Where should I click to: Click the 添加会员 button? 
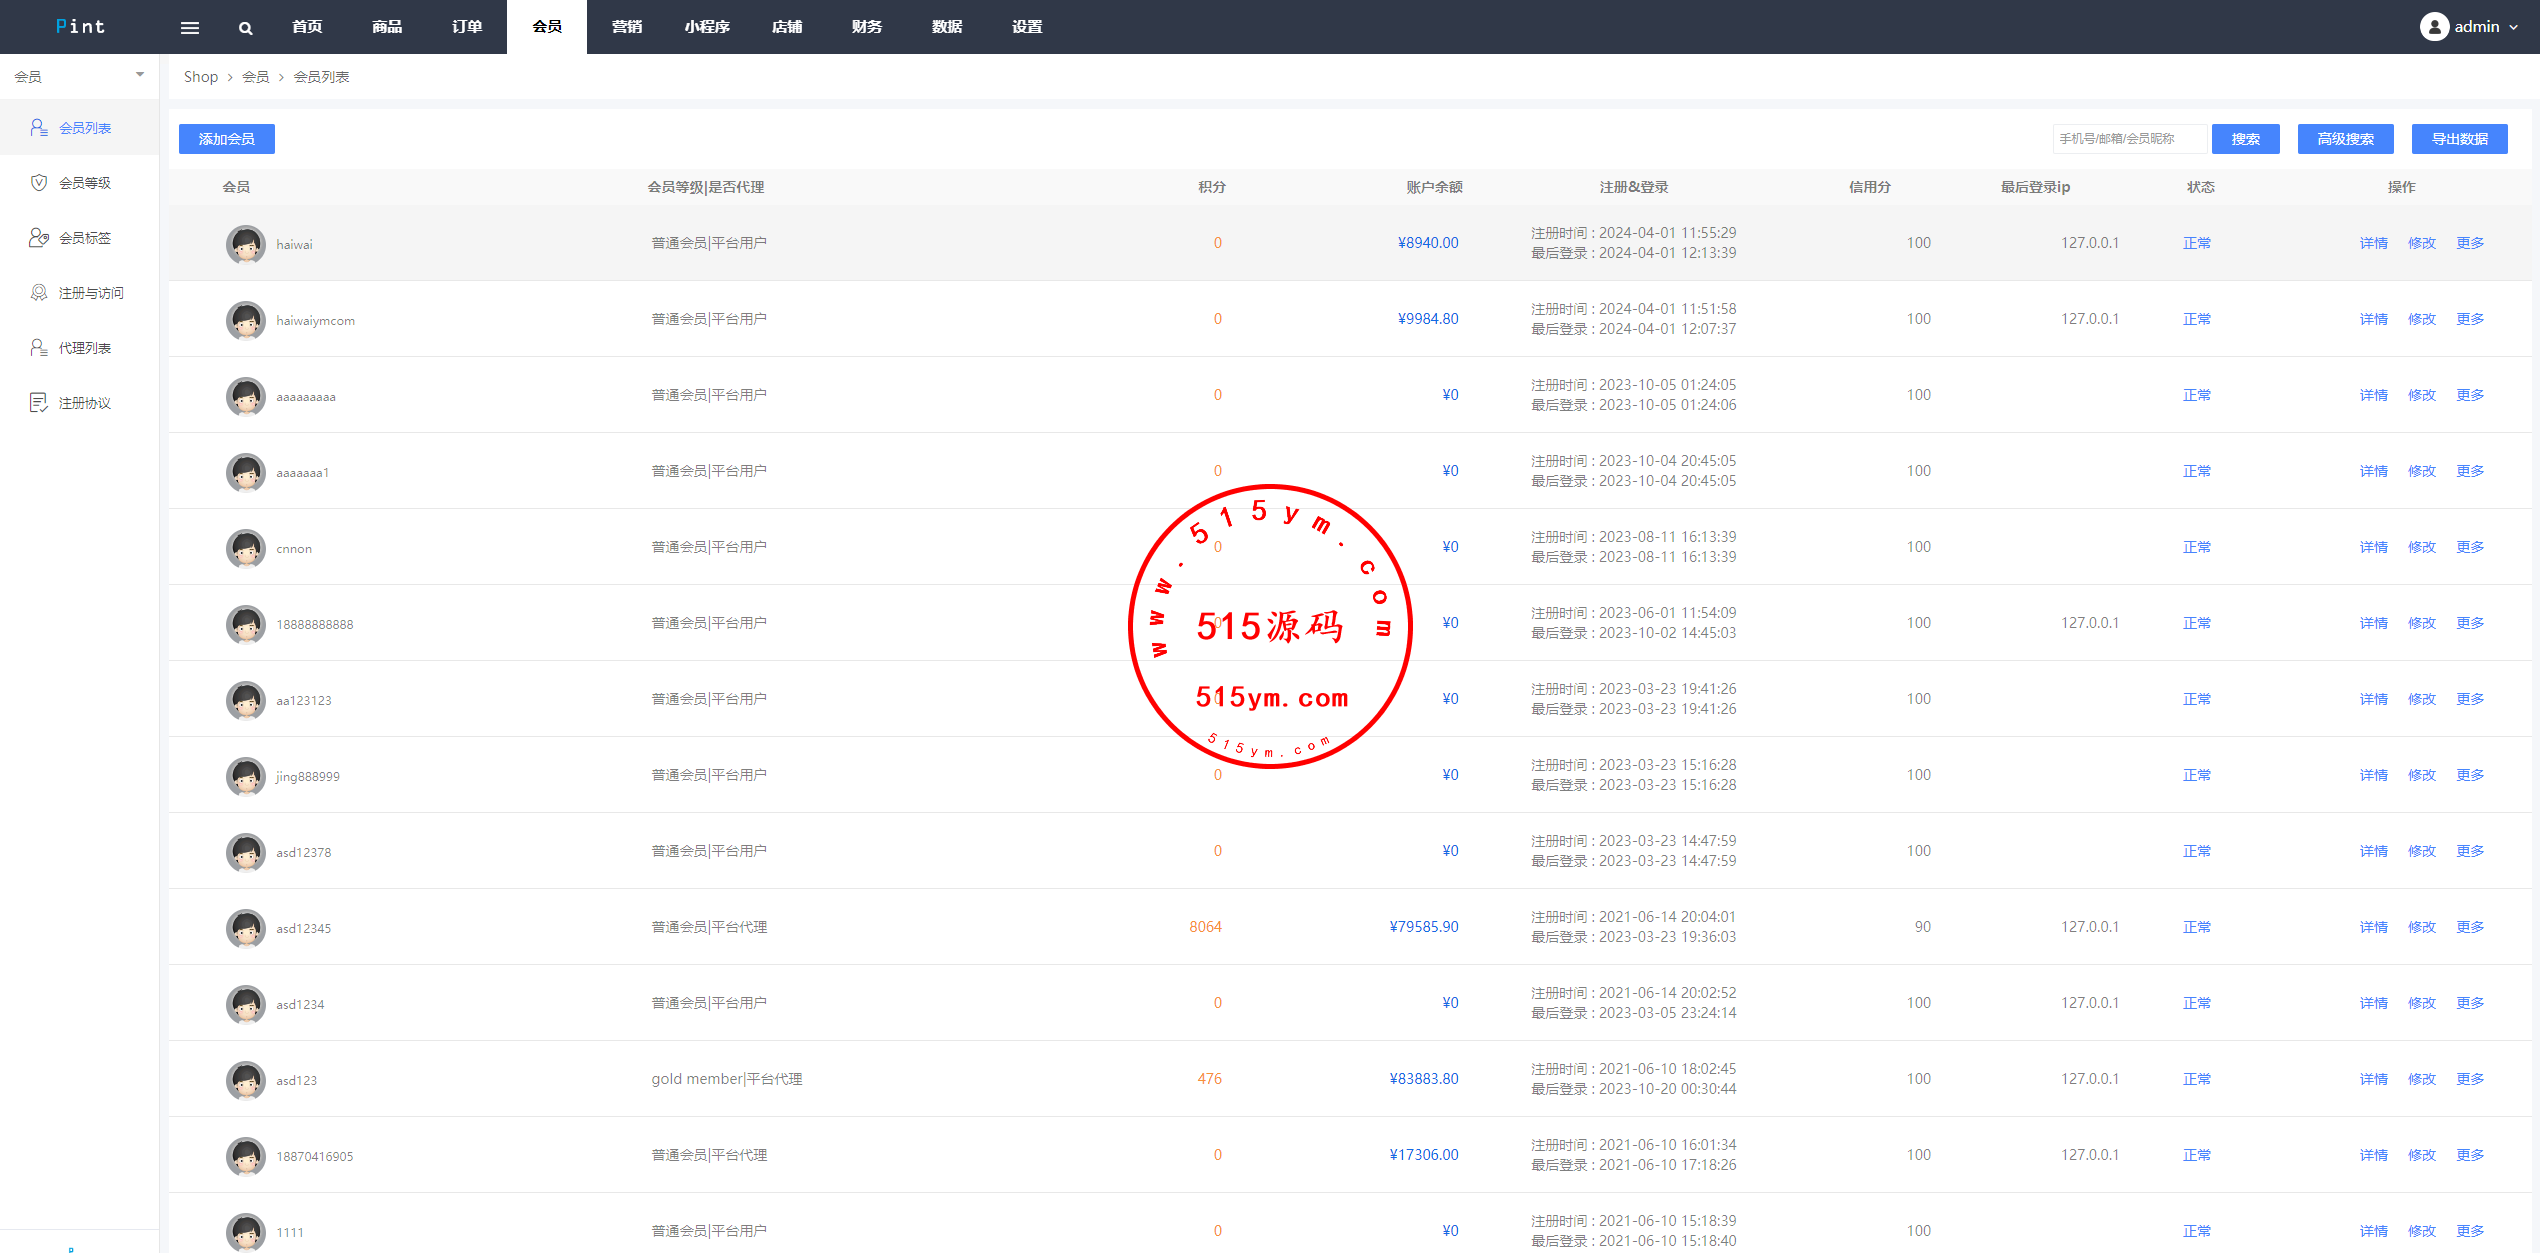tap(226, 139)
